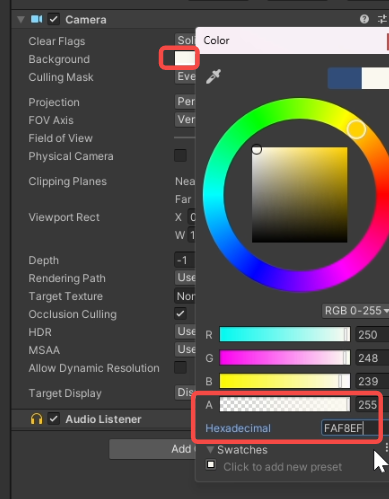The height and width of the screenshot is (499, 389).
Task: Click the Audio Listener component header
Action: click(103, 419)
